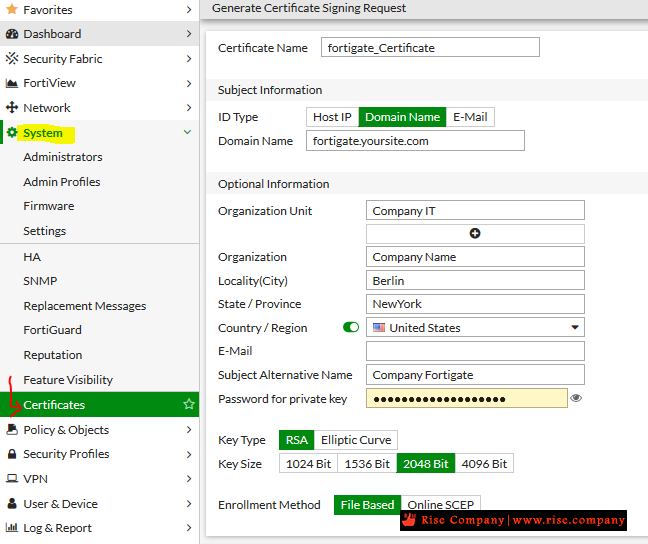Viewport: 648px width, 544px height.
Task: Toggle the Country / Region switch
Action: [351, 327]
